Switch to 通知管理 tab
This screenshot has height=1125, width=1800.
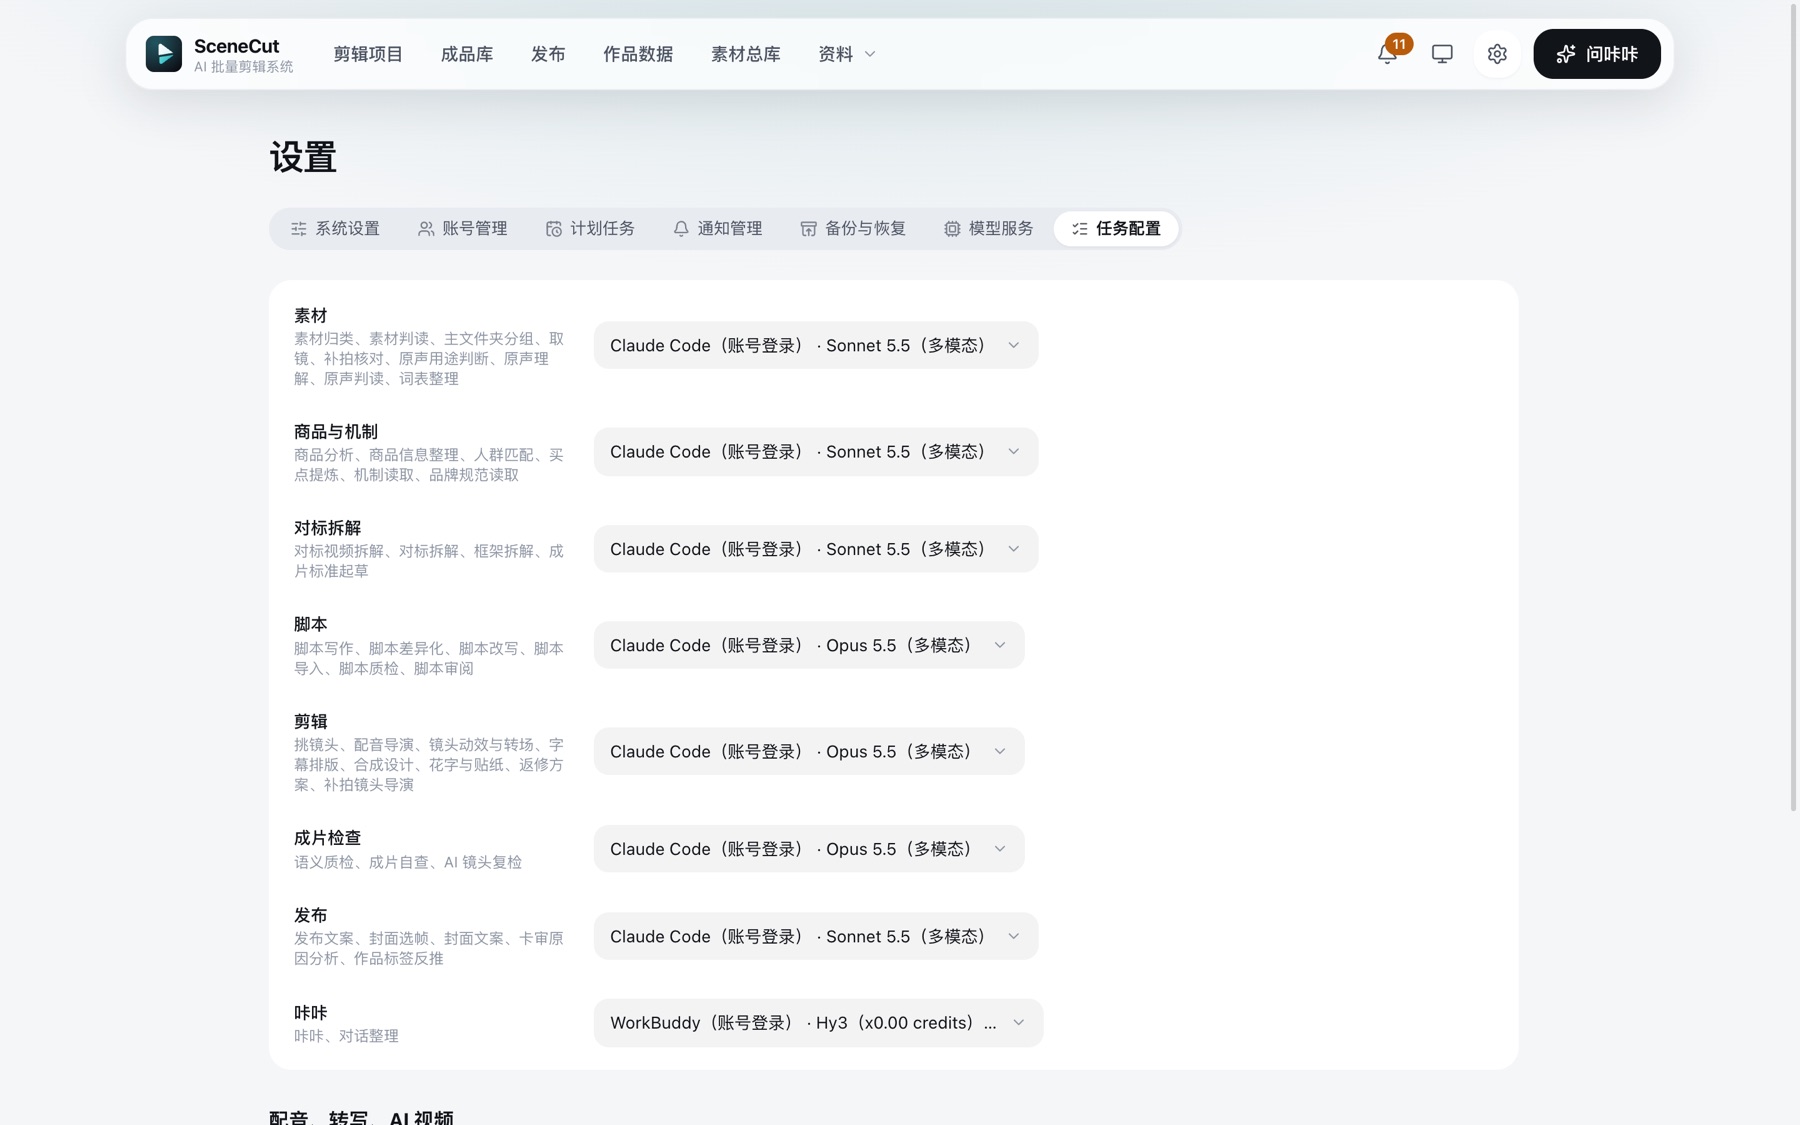[x=717, y=229]
